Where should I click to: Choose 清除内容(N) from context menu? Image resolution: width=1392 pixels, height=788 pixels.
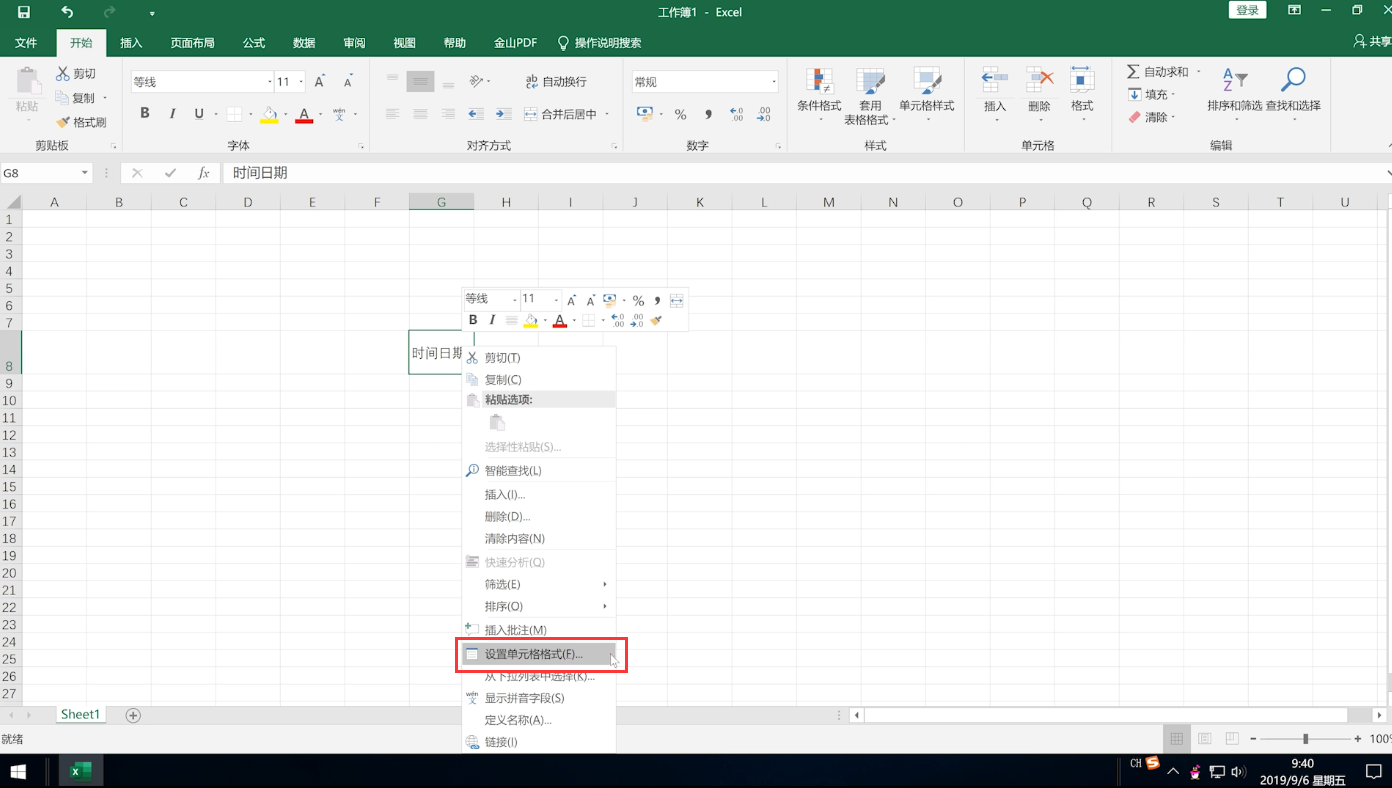539,538
